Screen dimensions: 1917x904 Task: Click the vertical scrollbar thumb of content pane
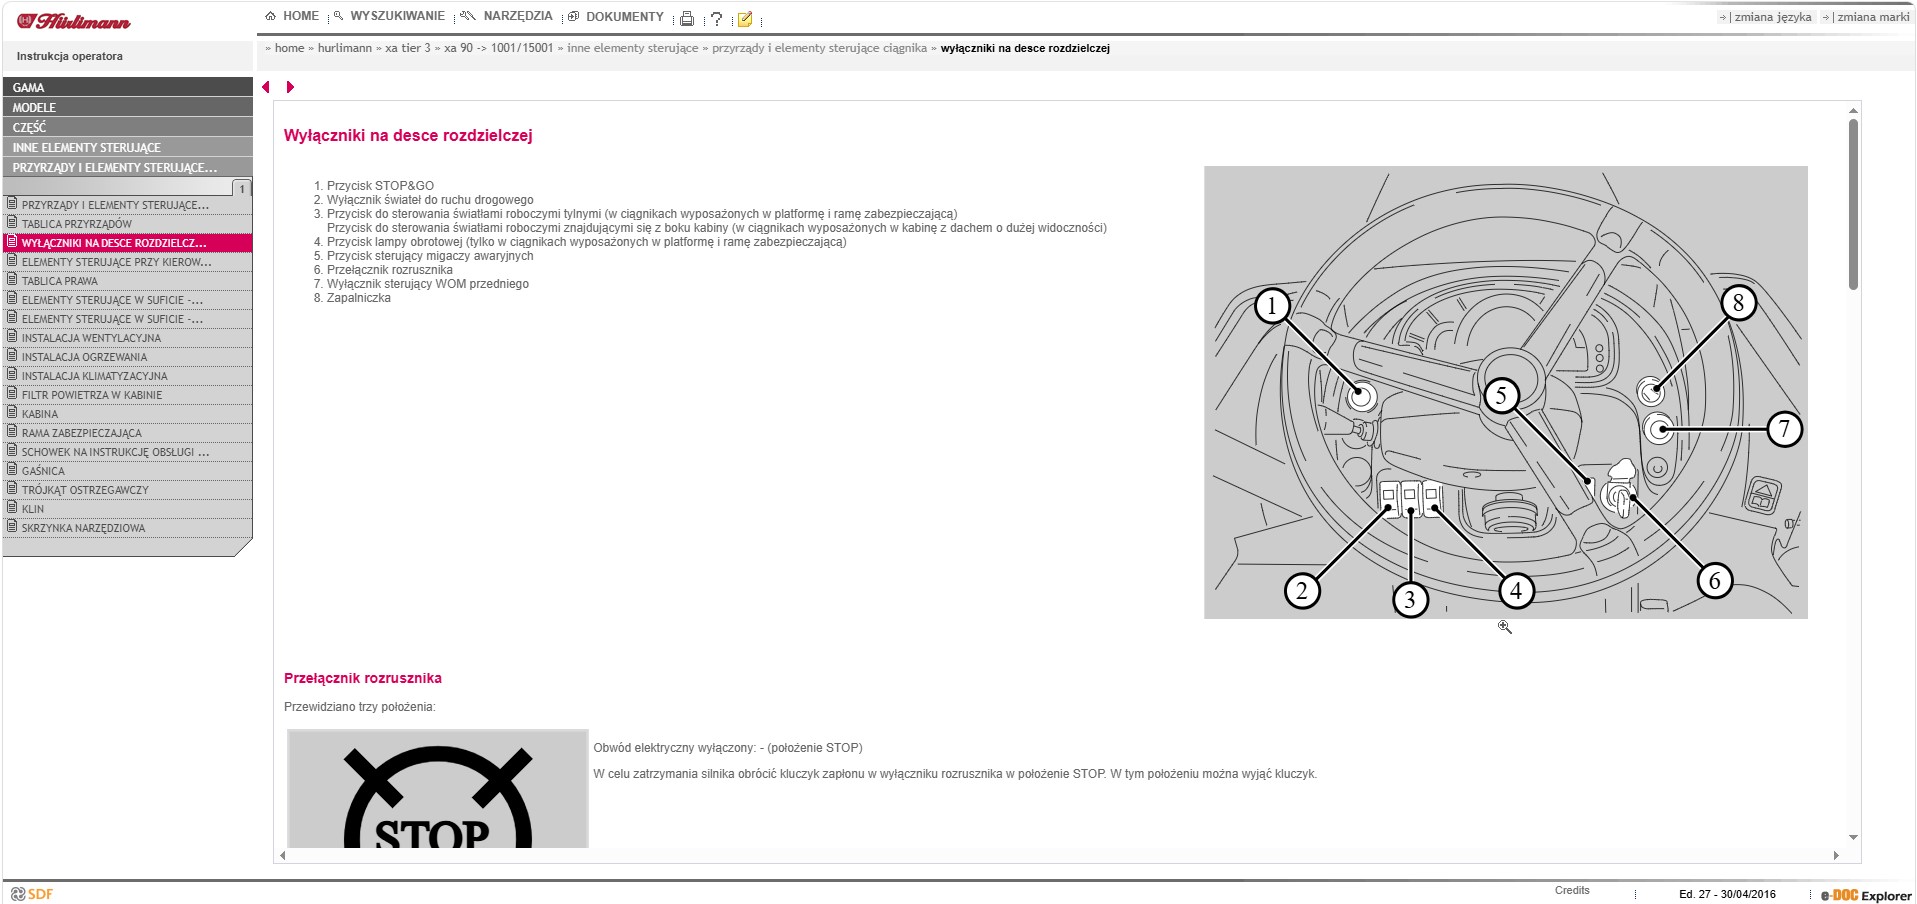[x=1853, y=205]
